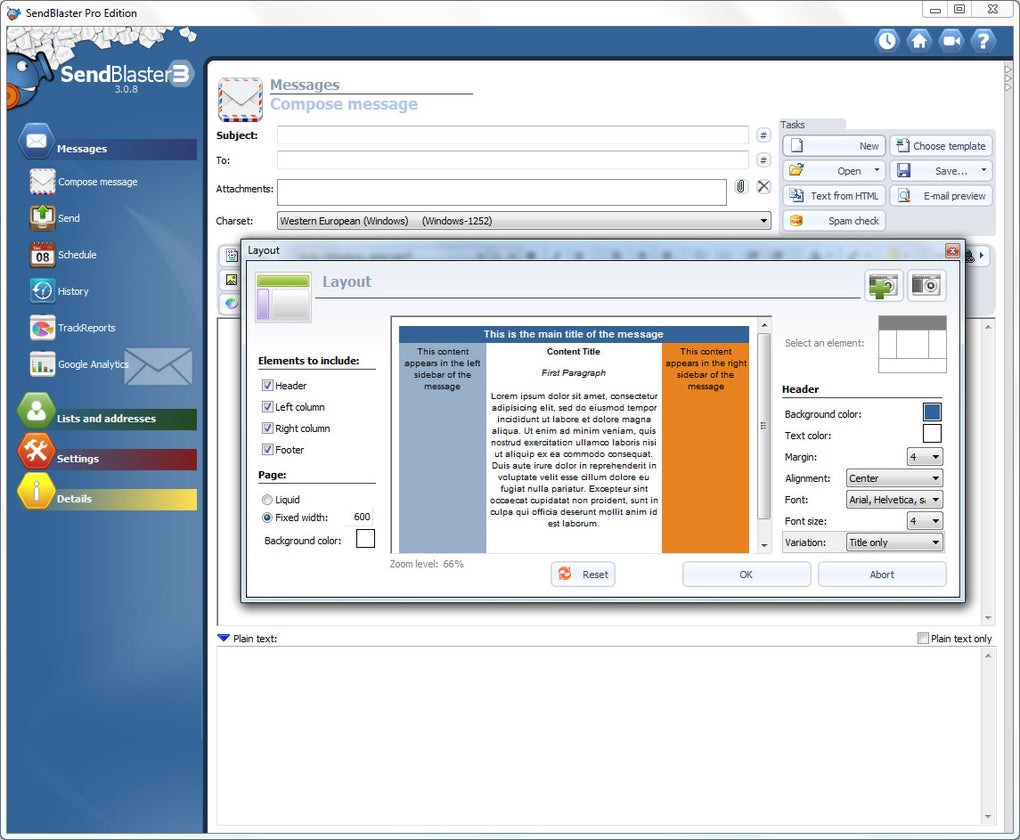Toggle the Footer checkbox
Screen dimensions: 1020x840
(268, 450)
